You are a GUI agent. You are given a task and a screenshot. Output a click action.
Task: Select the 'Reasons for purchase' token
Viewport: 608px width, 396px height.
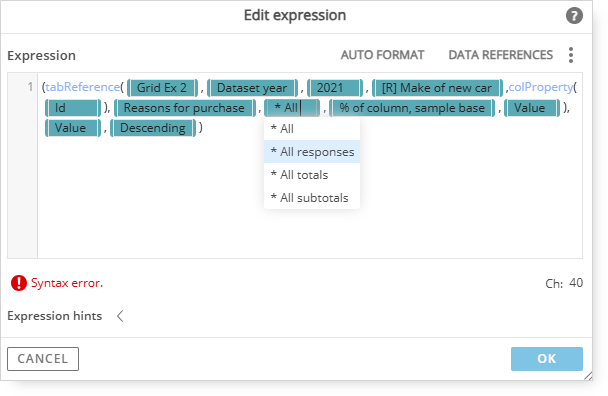coord(185,108)
